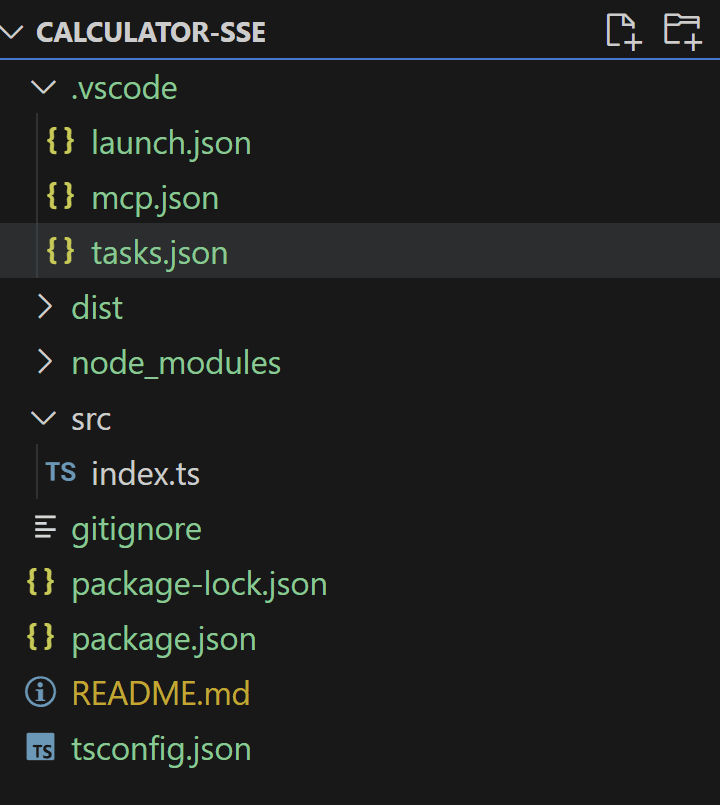Click the JSON braces icon beside launch.json
Viewport: 720px width, 805px height.
pos(61,141)
